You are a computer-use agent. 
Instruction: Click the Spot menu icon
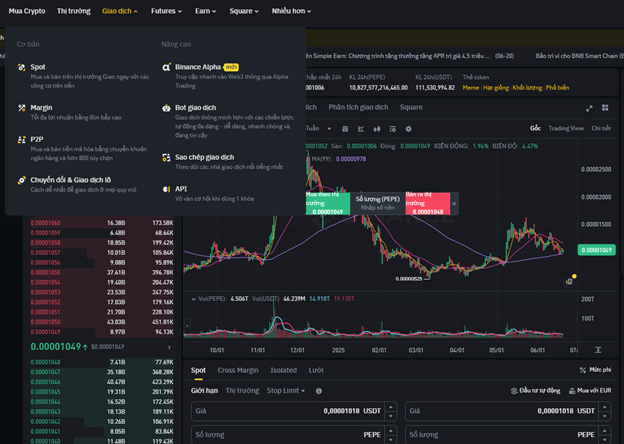pyautogui.click(x=21, y=67)
